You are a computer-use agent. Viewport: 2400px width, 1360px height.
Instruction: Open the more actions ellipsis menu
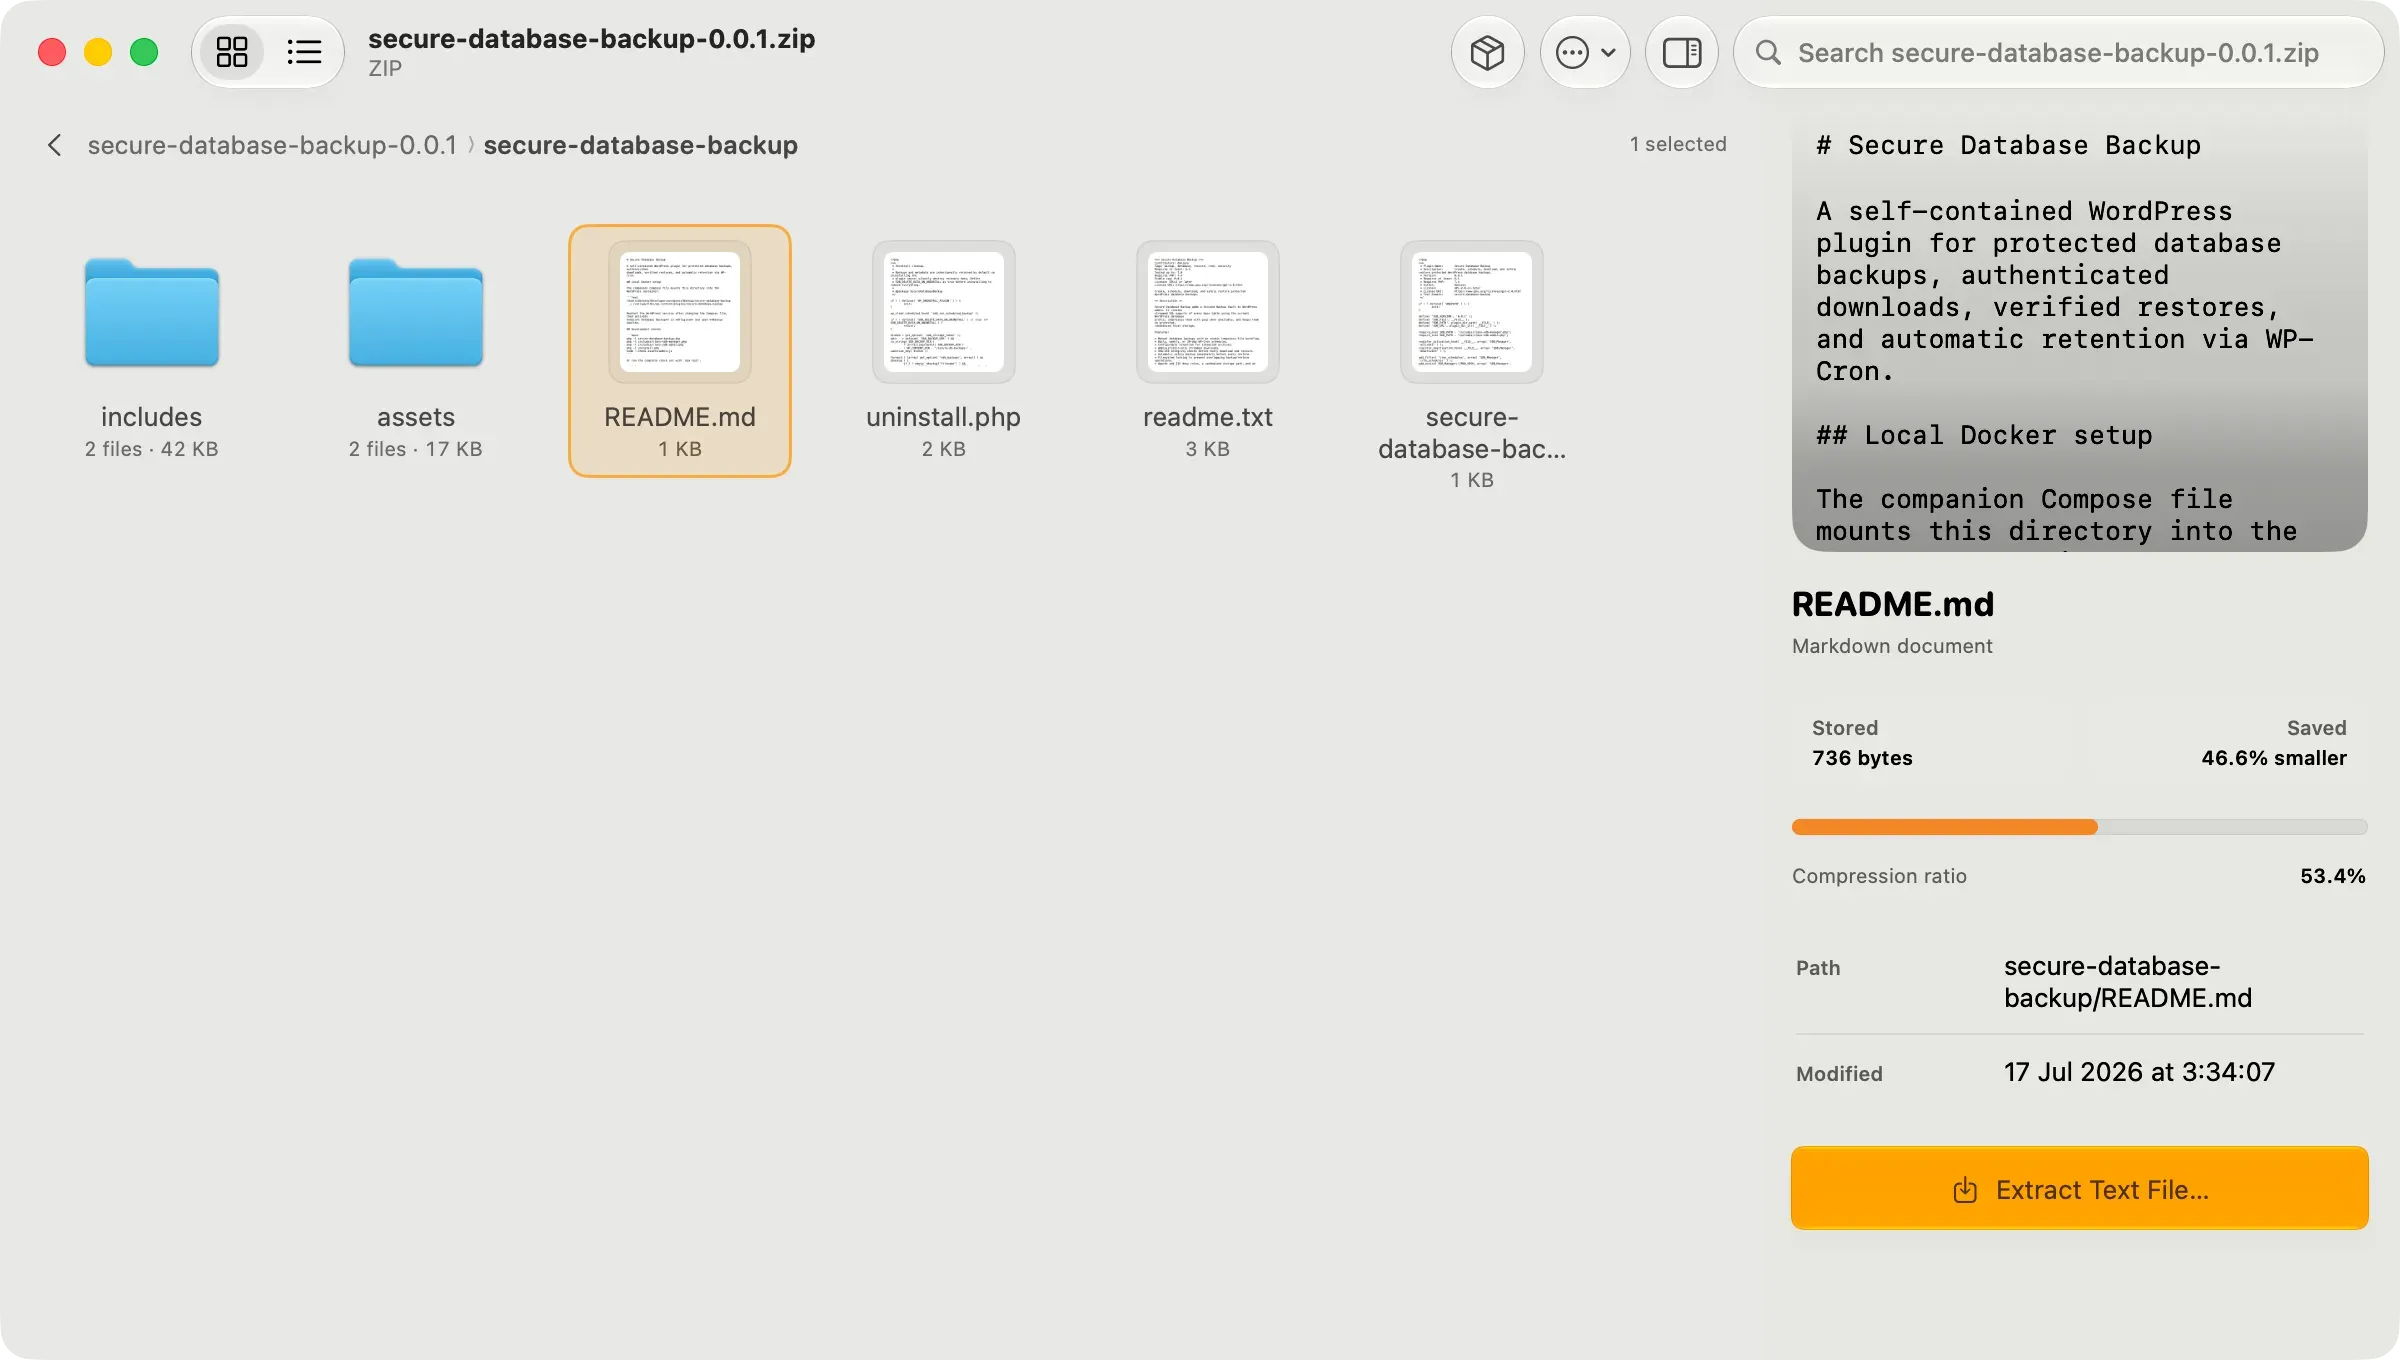coord(1585,52)
